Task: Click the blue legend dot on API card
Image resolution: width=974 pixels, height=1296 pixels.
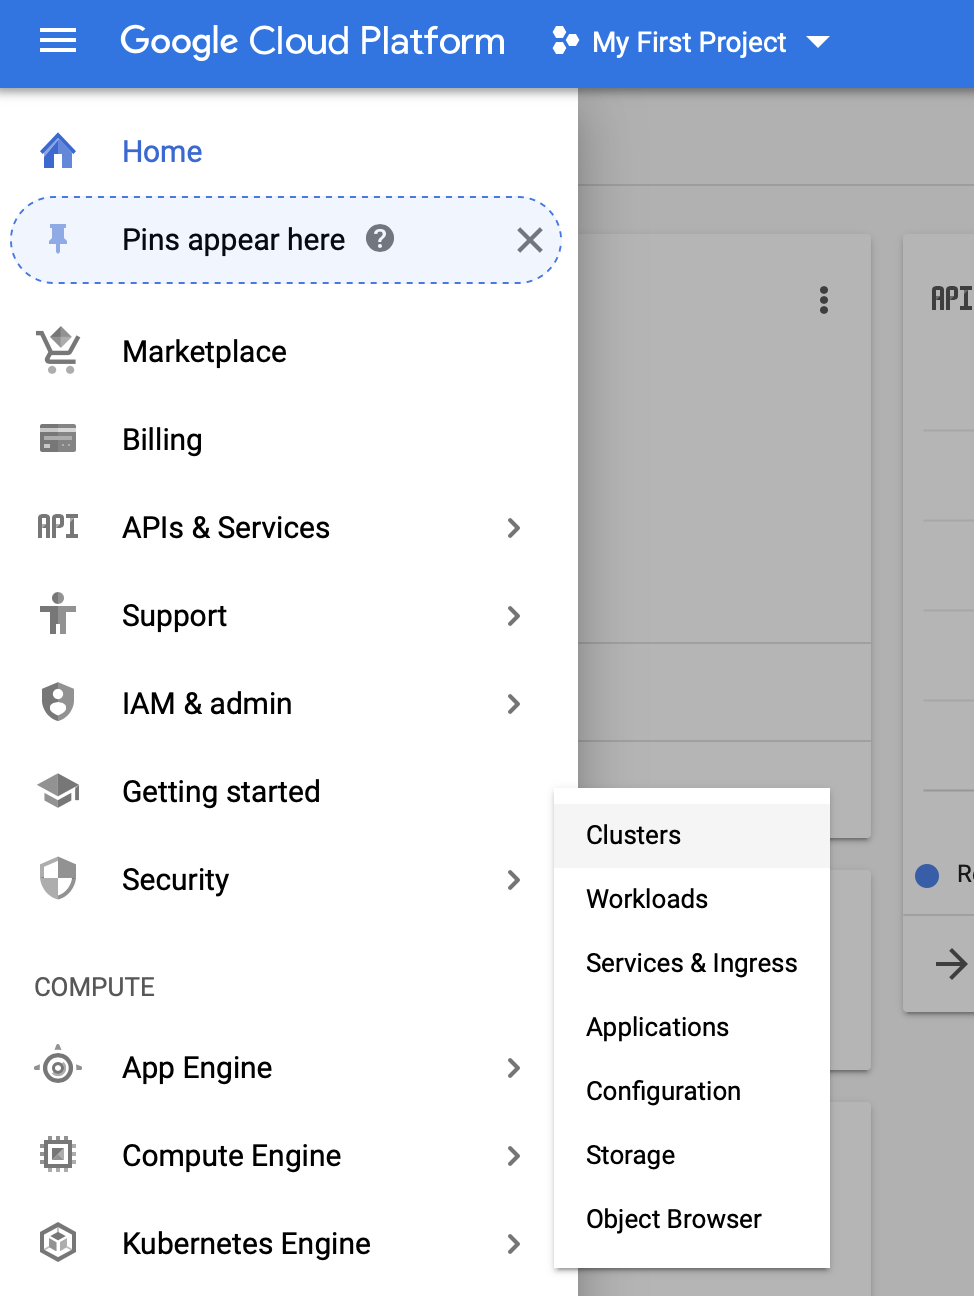Action: tap(927, 875)
